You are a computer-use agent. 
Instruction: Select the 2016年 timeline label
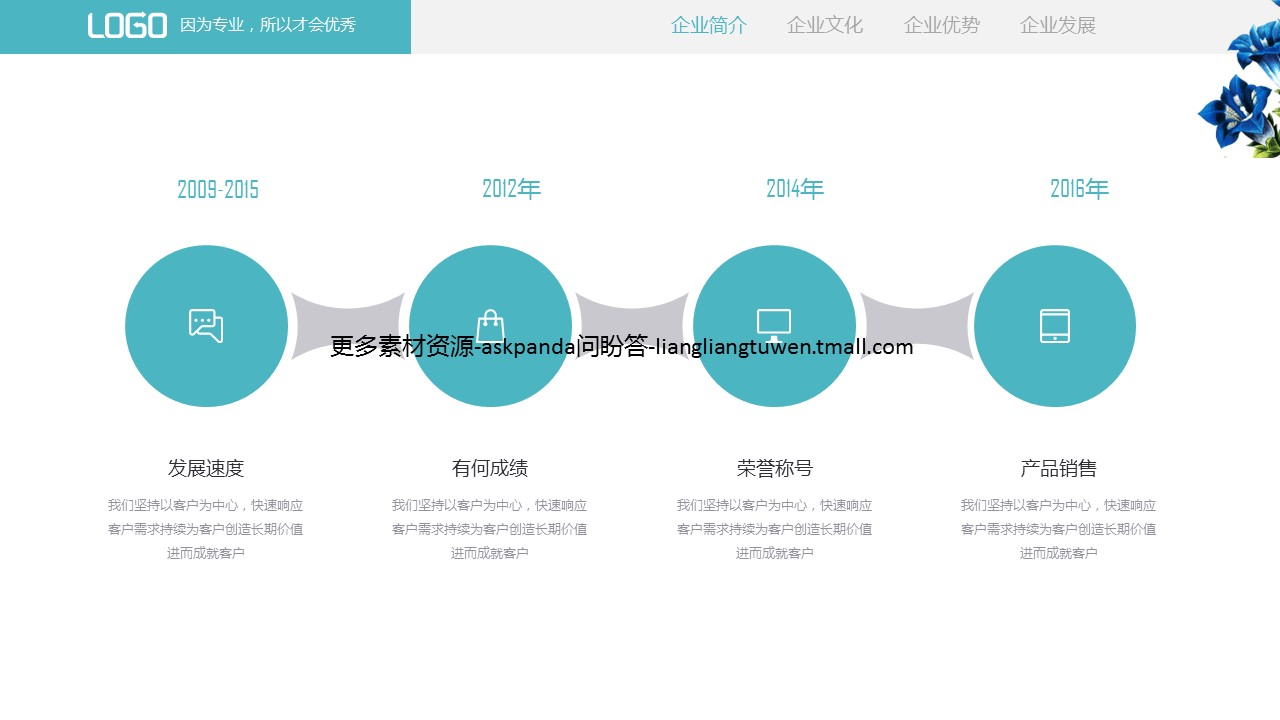(x=1079, y=189)
